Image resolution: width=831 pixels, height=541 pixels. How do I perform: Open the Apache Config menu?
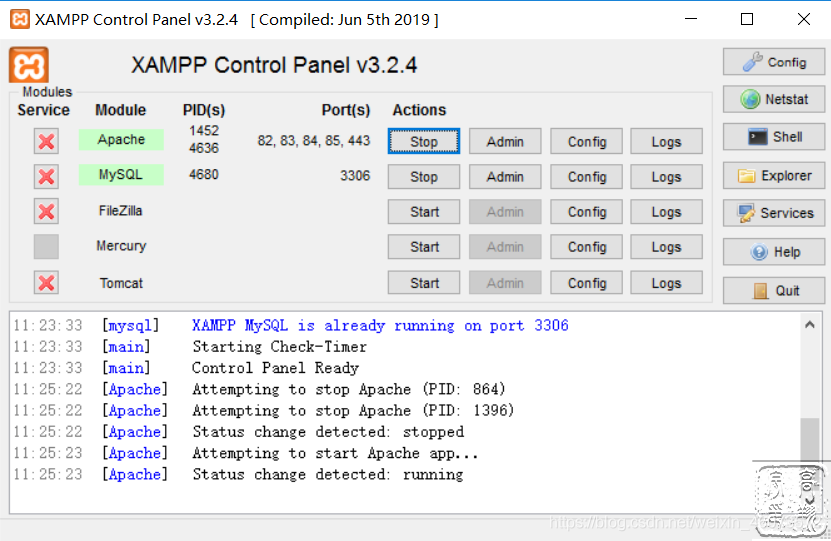(586, 141)
